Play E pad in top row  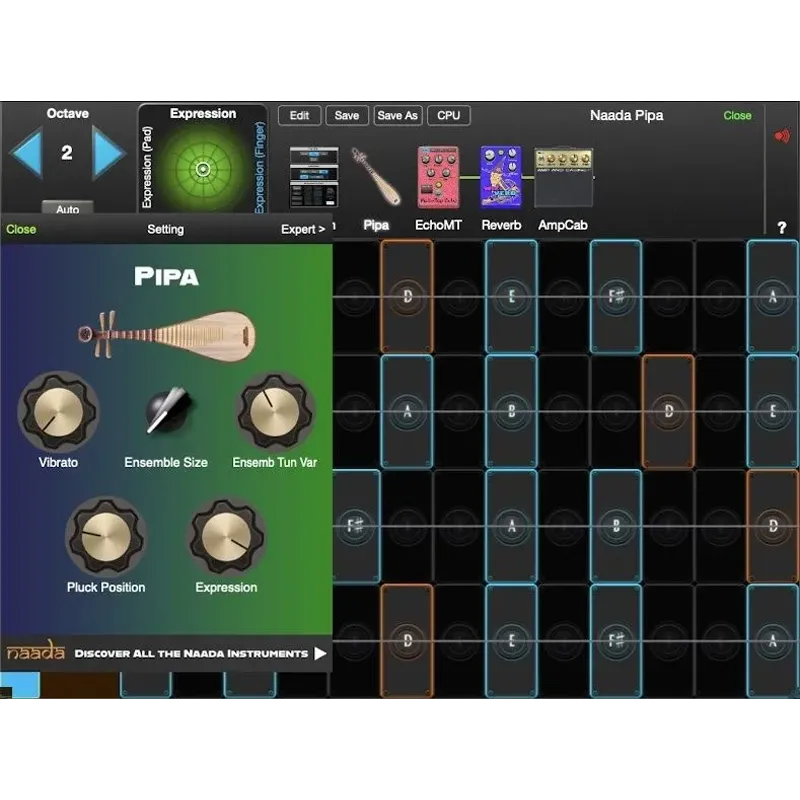tap(512, 296)
